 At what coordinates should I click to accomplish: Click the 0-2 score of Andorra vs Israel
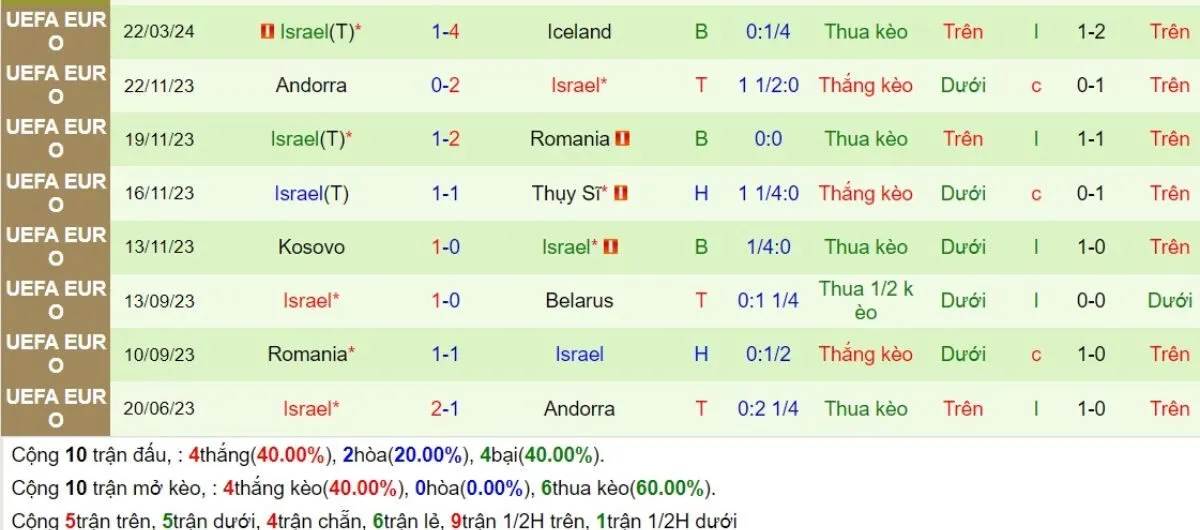click(445, 85)
